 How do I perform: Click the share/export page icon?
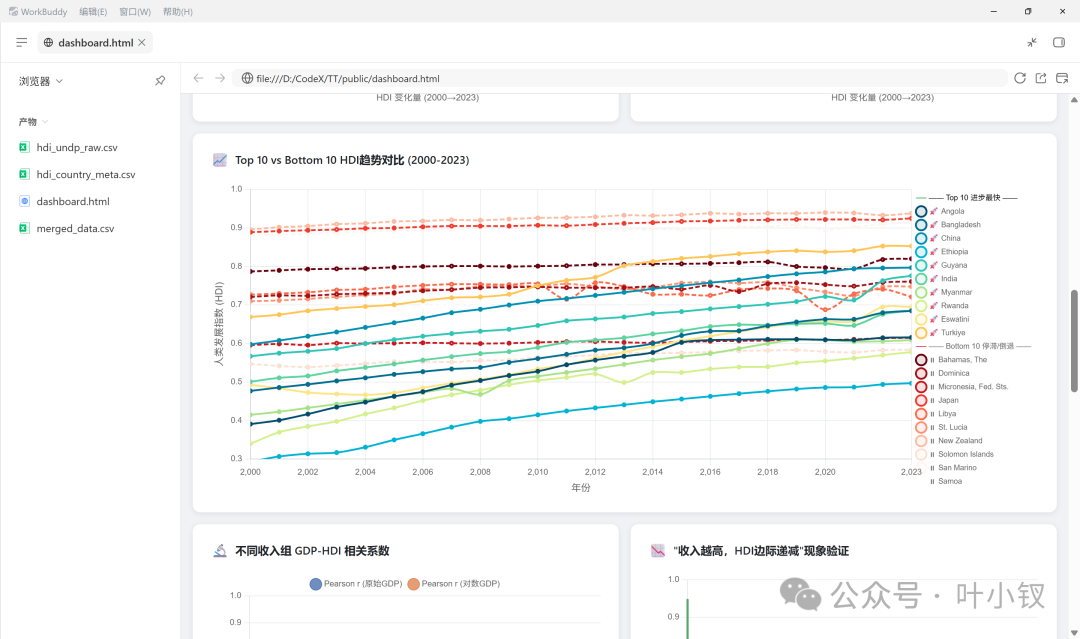point(1041,78)
